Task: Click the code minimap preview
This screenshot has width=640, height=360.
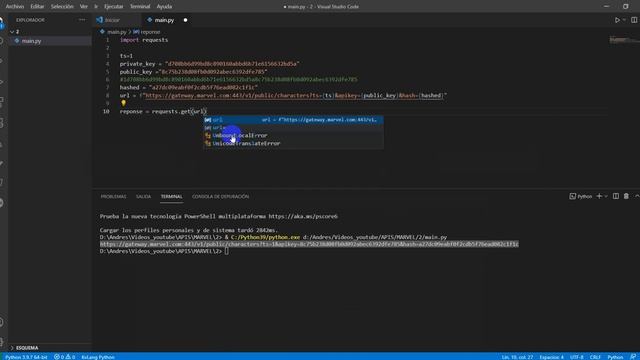Action: 623,40
